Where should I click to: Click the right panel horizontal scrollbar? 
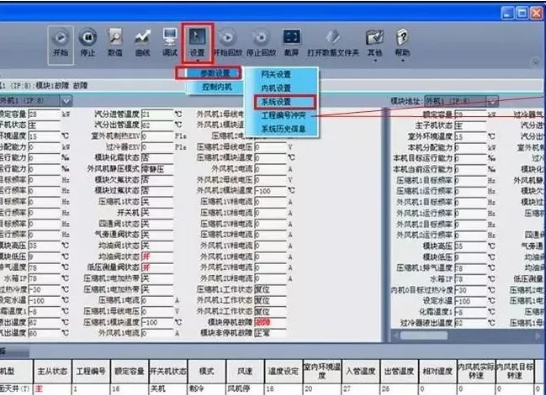467,335
